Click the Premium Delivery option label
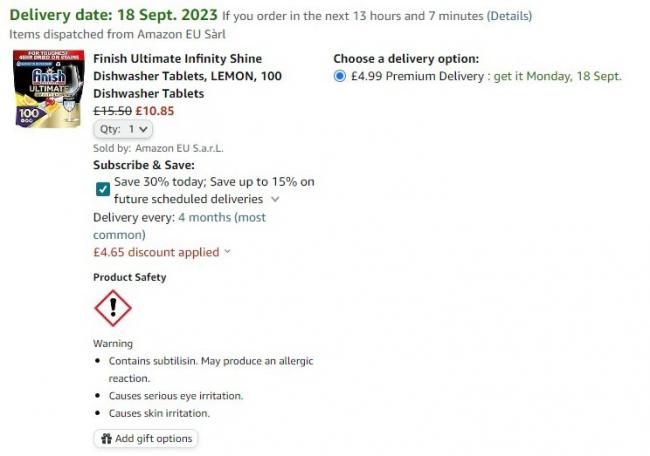The height and width of the screenshot is (456, 650). [x=486, y=76]
